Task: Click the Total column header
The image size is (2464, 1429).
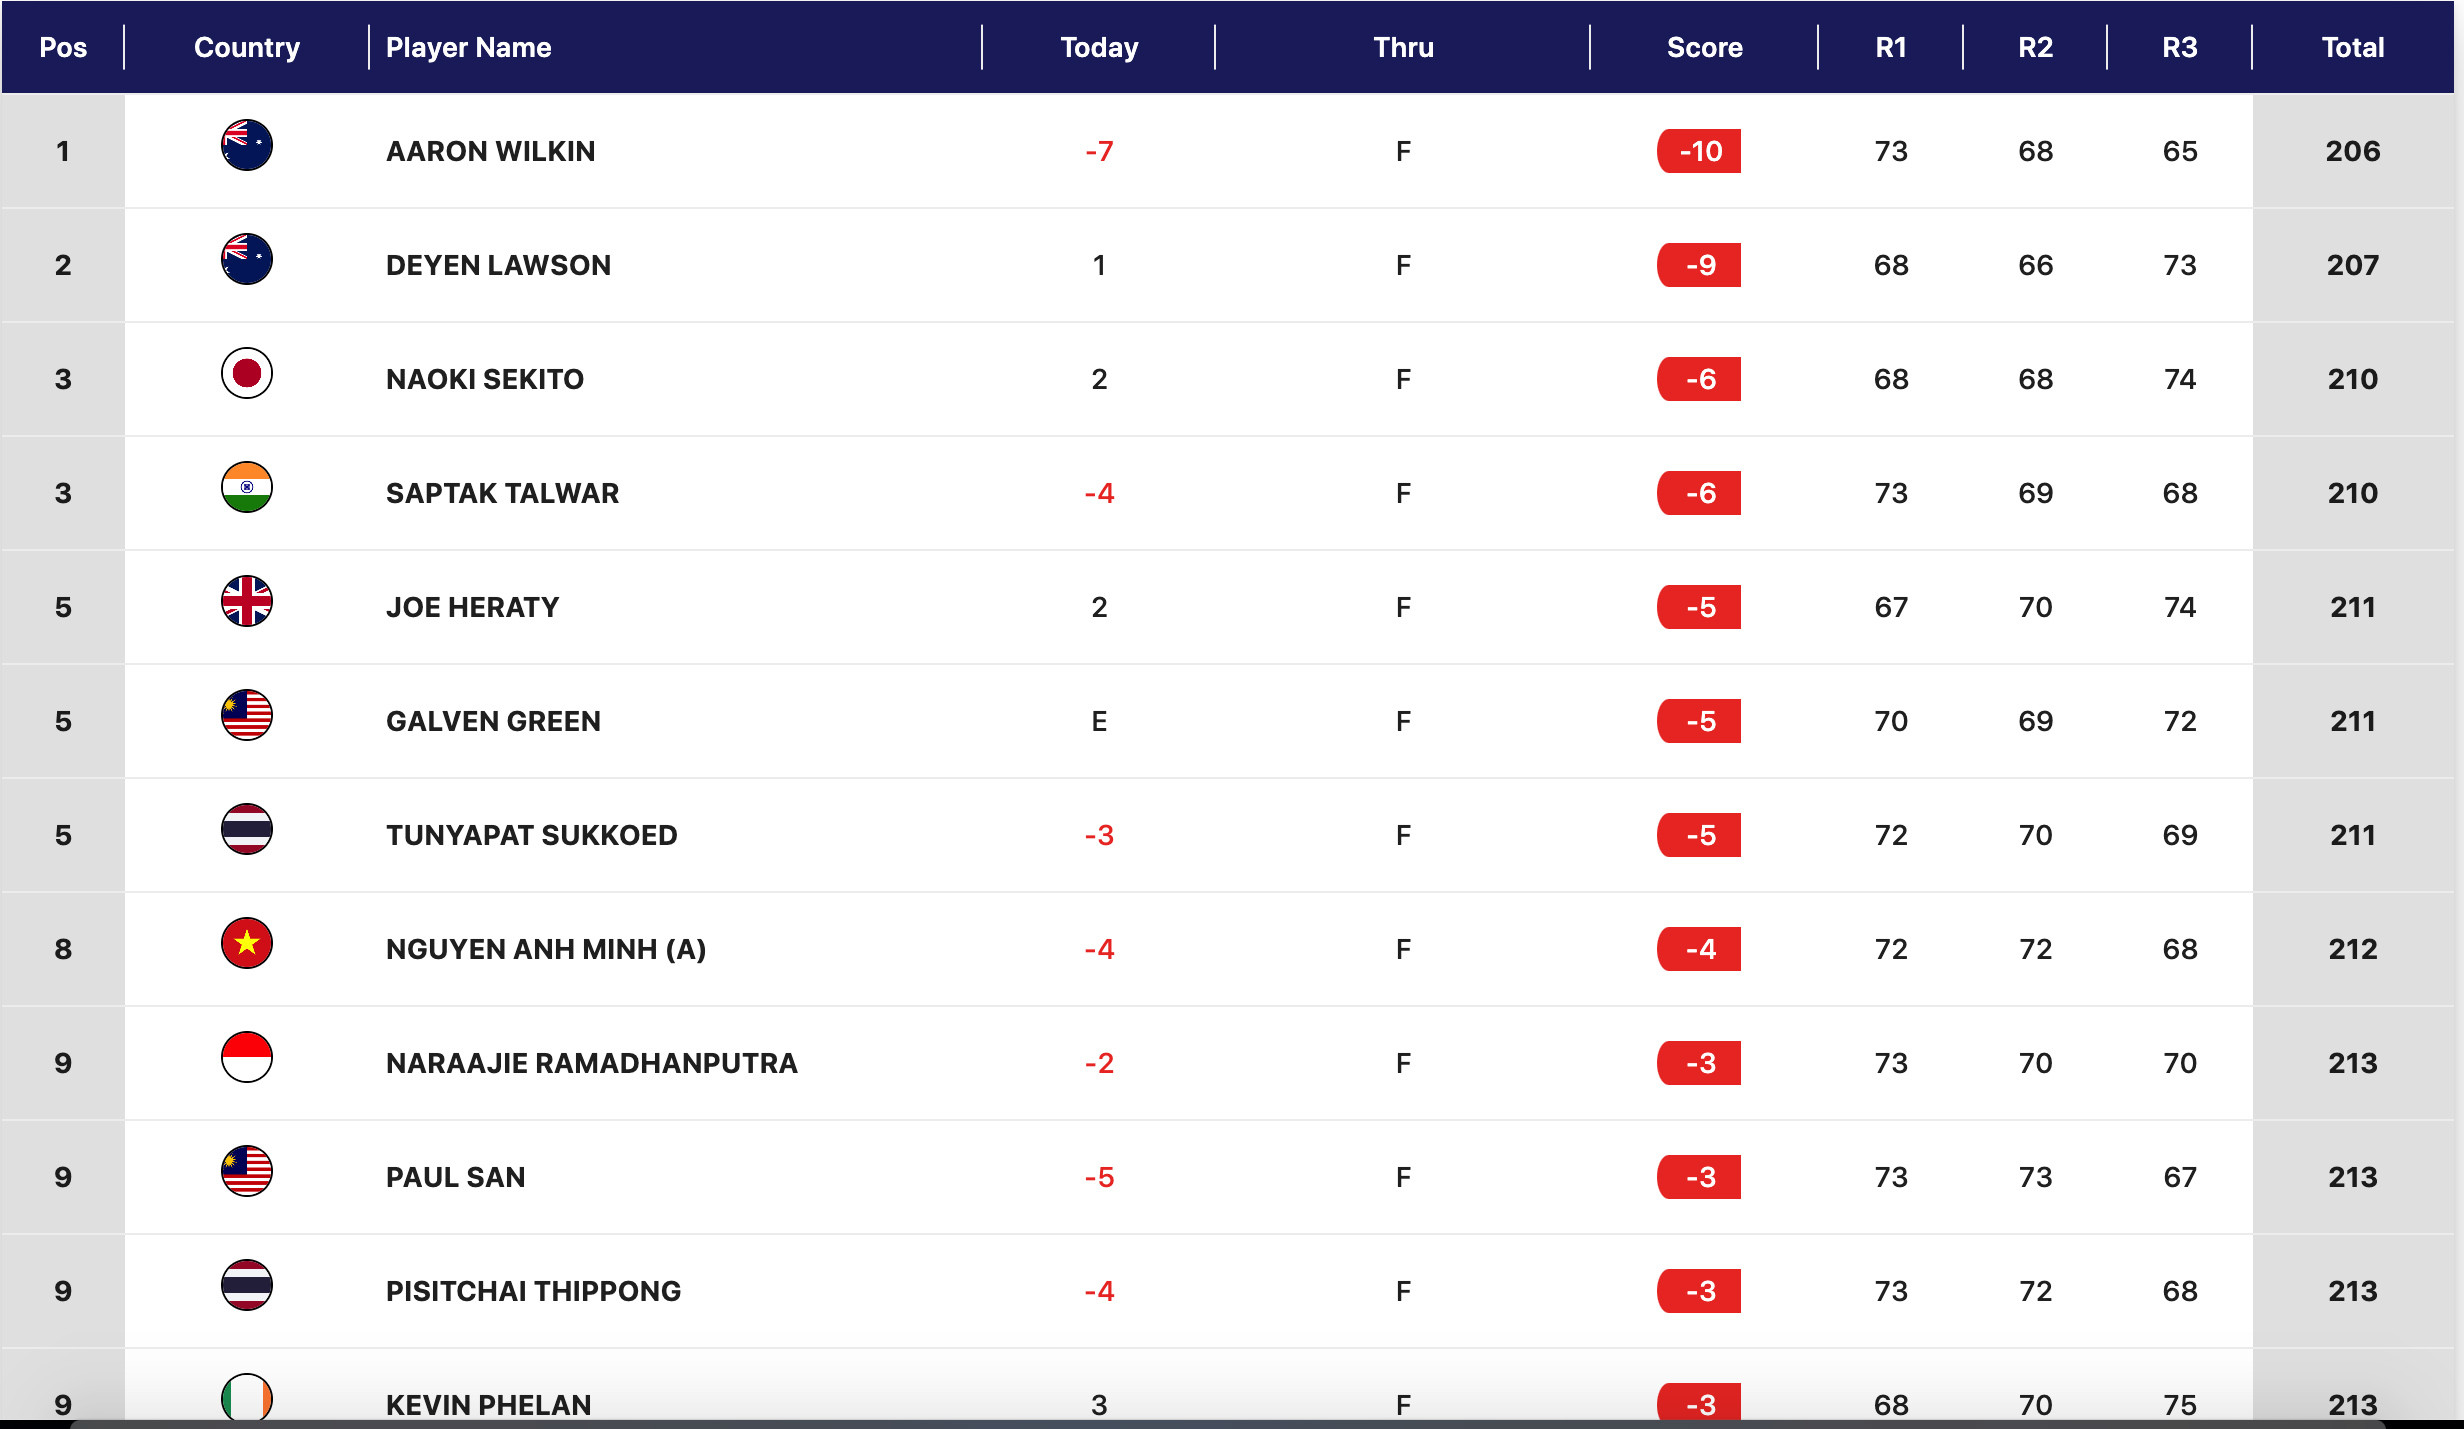Action: click(2352, 47)
